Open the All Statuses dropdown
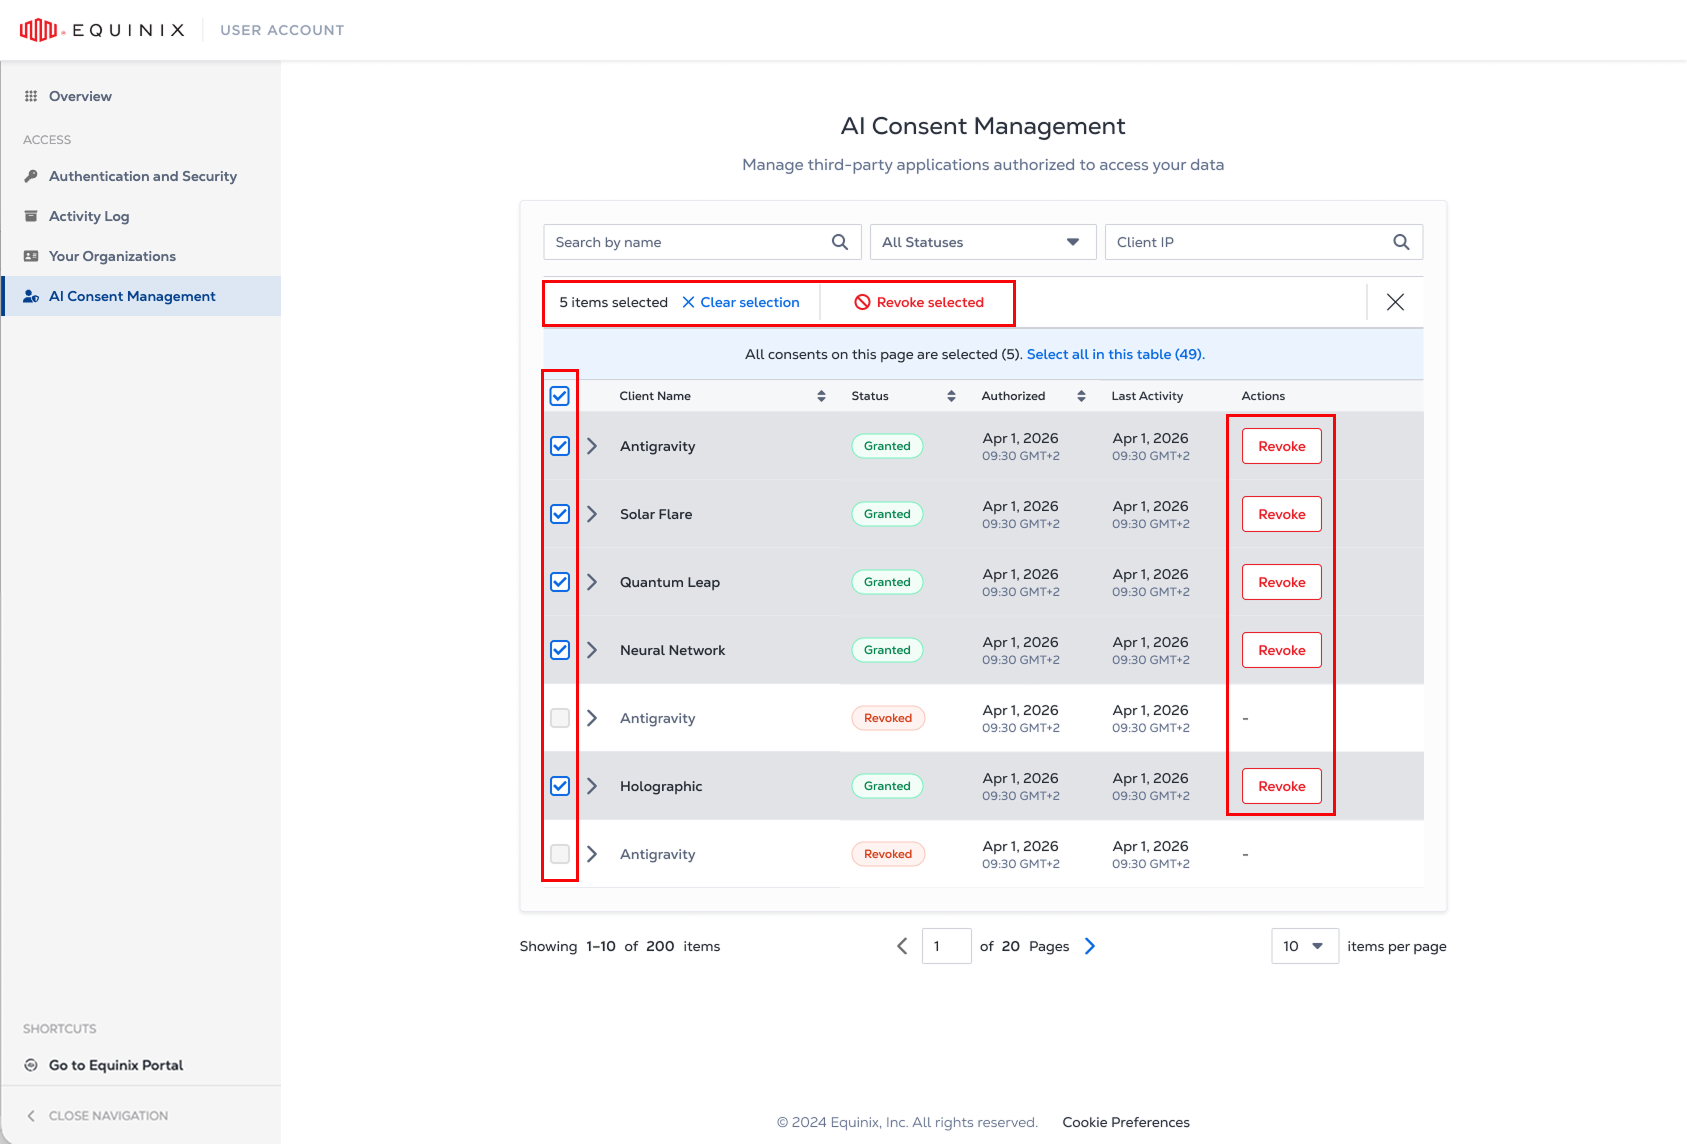This screenshot has height=1144, width=1687. point(983,242)
